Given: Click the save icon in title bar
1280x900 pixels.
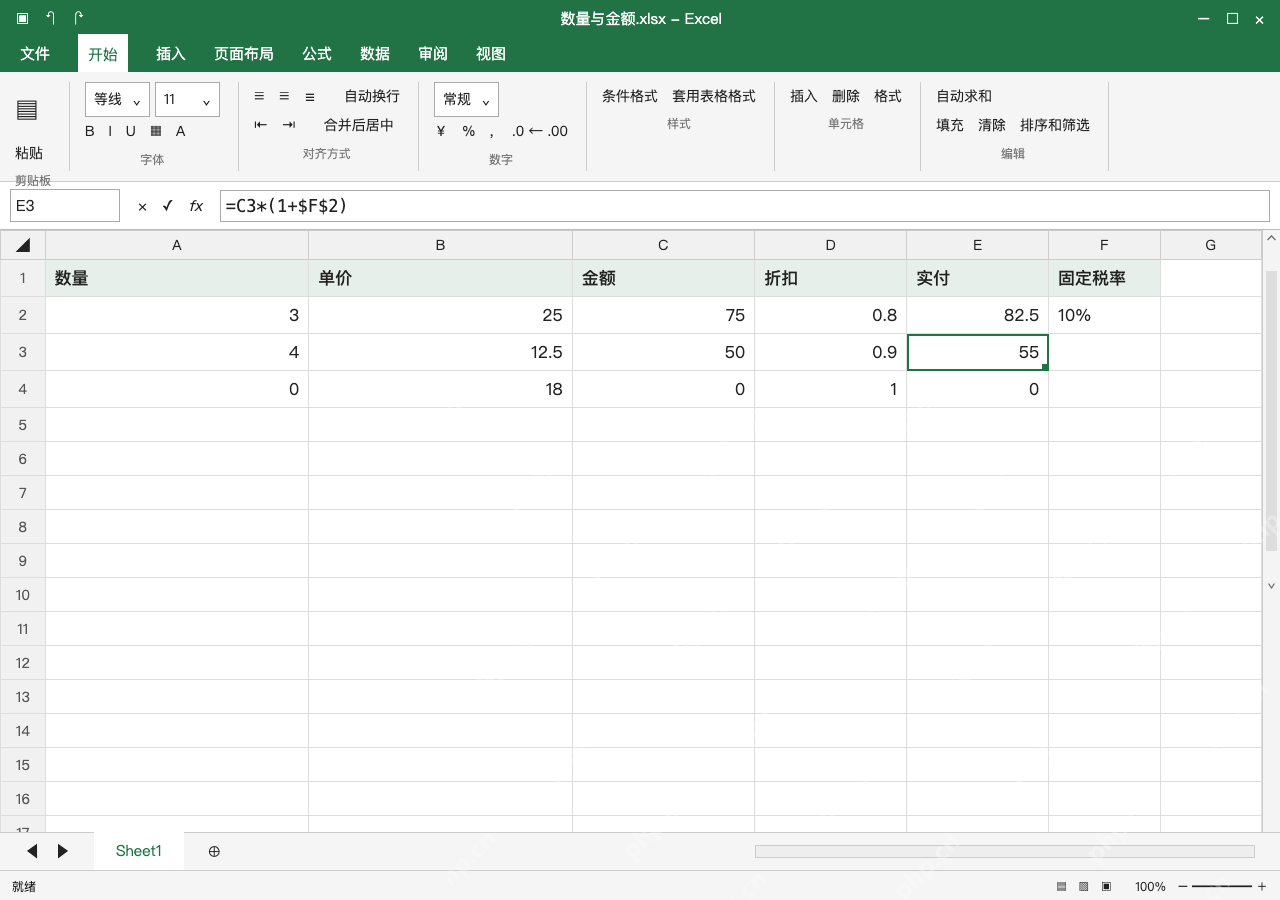Looking at the screenshot, I should pyautogui.click(x=22, y=18).
